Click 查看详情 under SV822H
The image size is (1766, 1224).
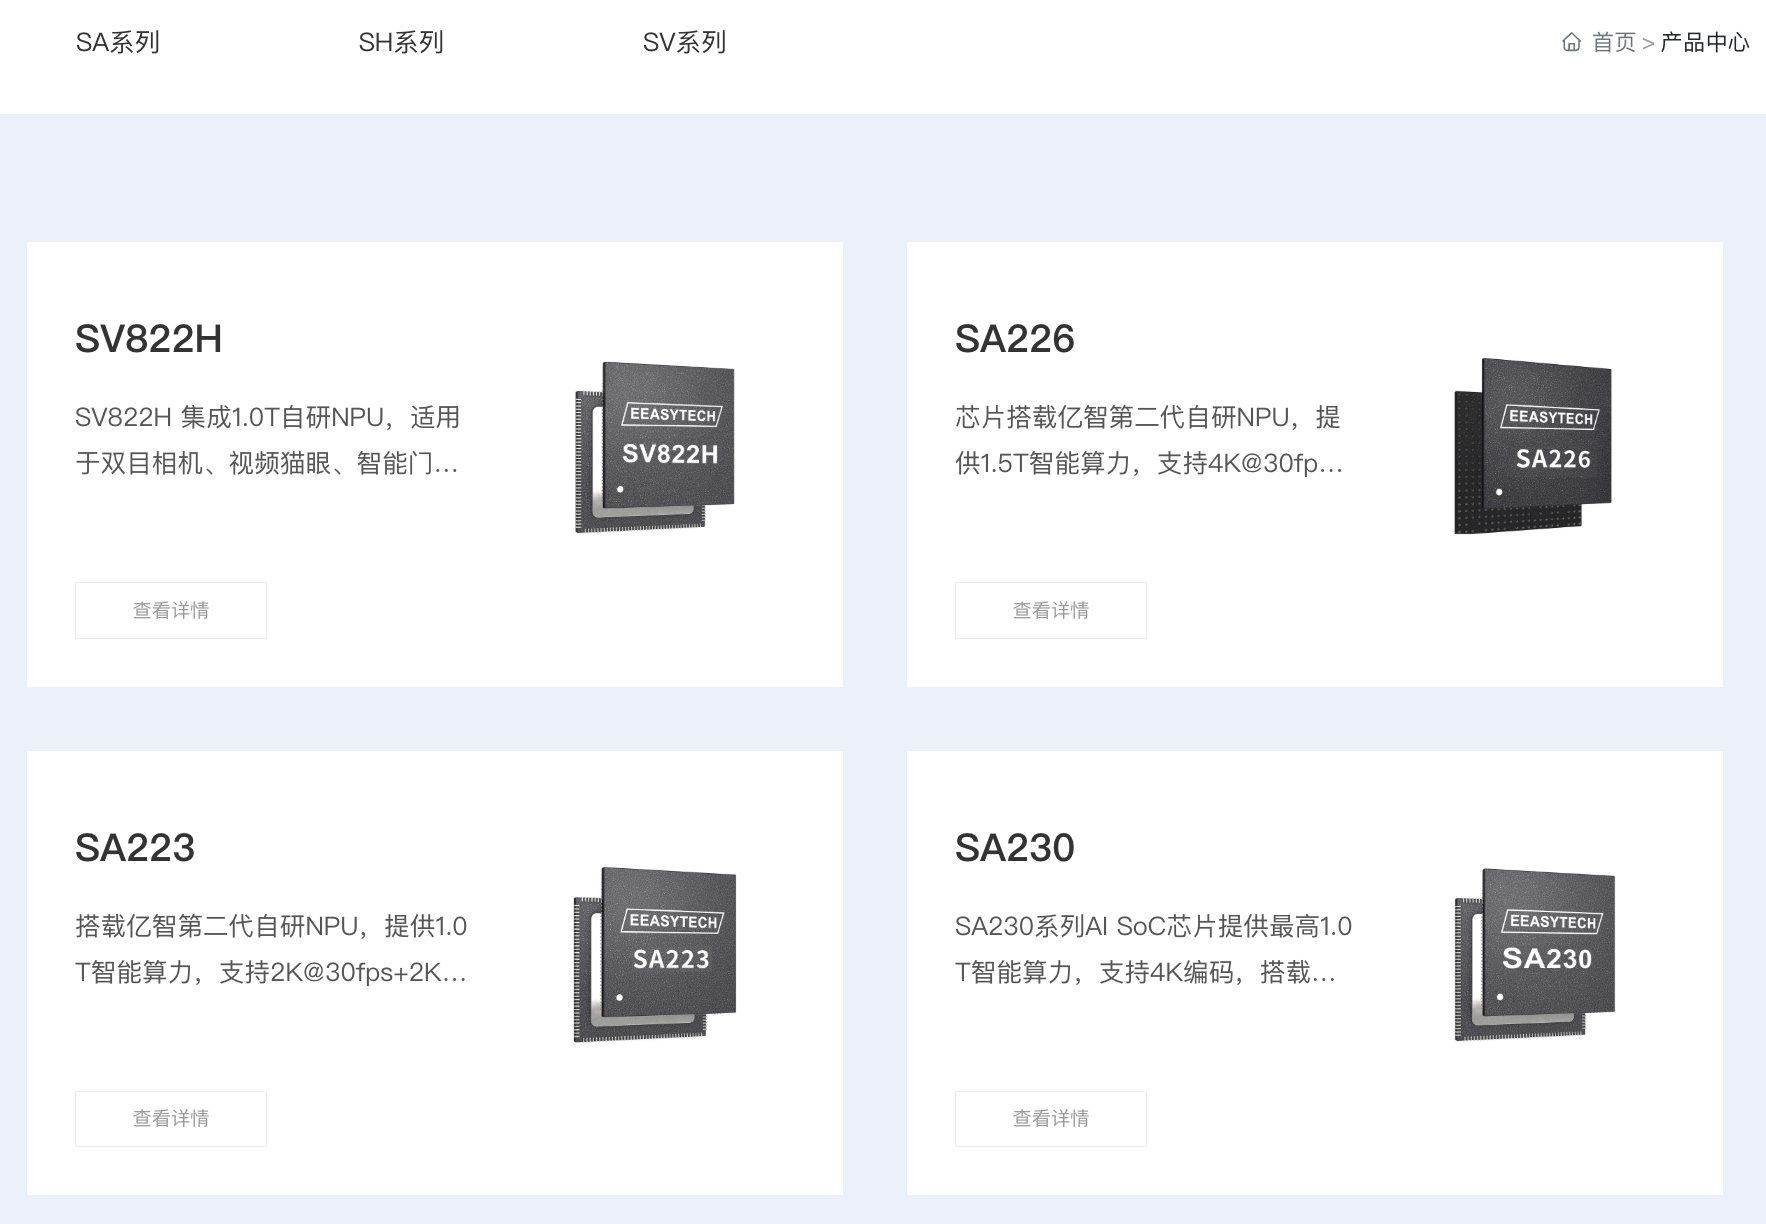[x=170, y=609]
